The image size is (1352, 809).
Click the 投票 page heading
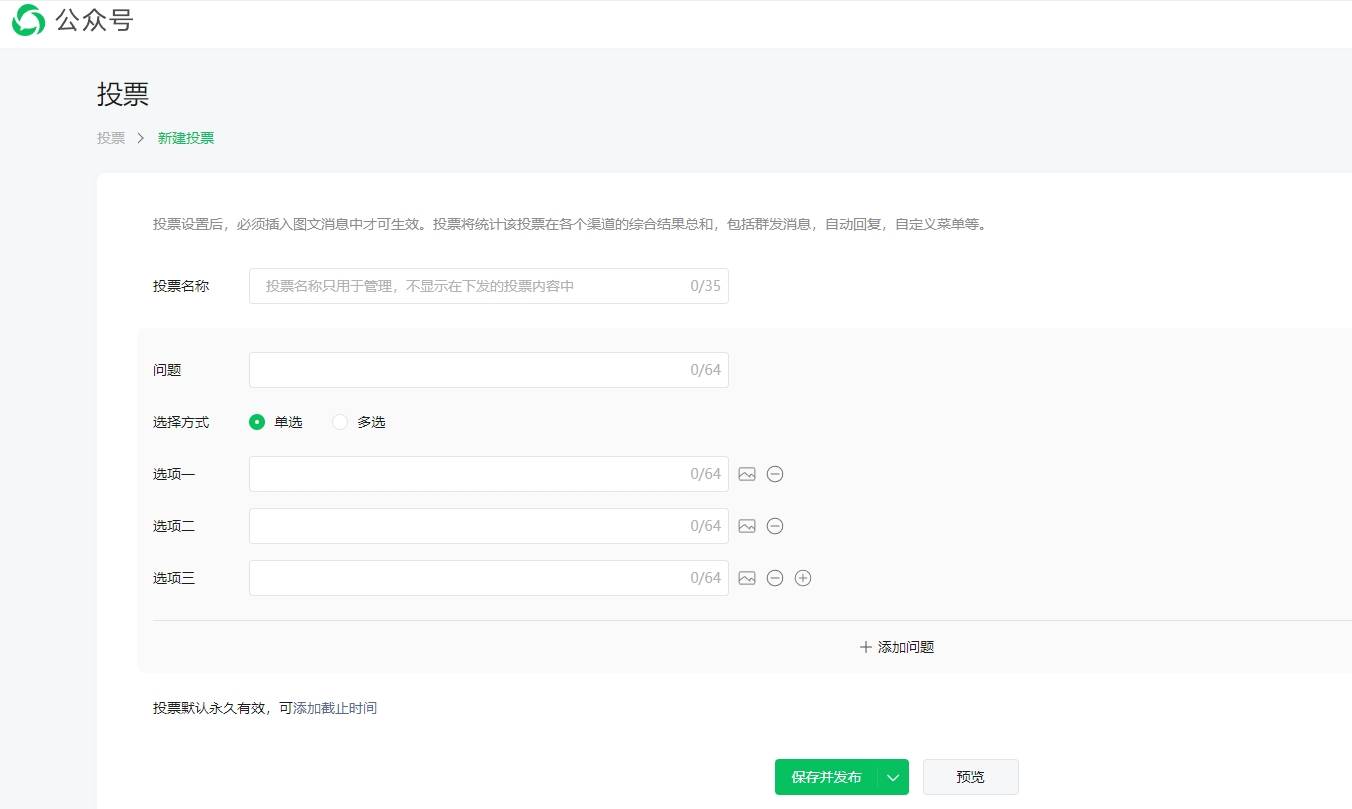pos(123,95)
